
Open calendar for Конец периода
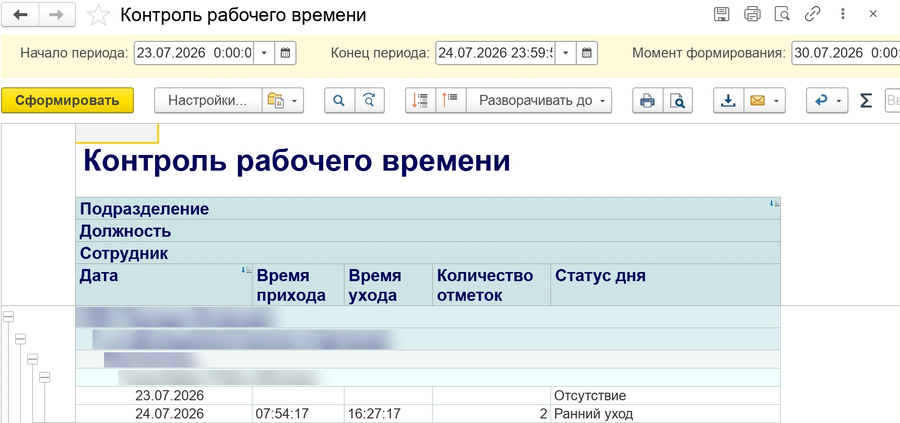coord(587,53)
